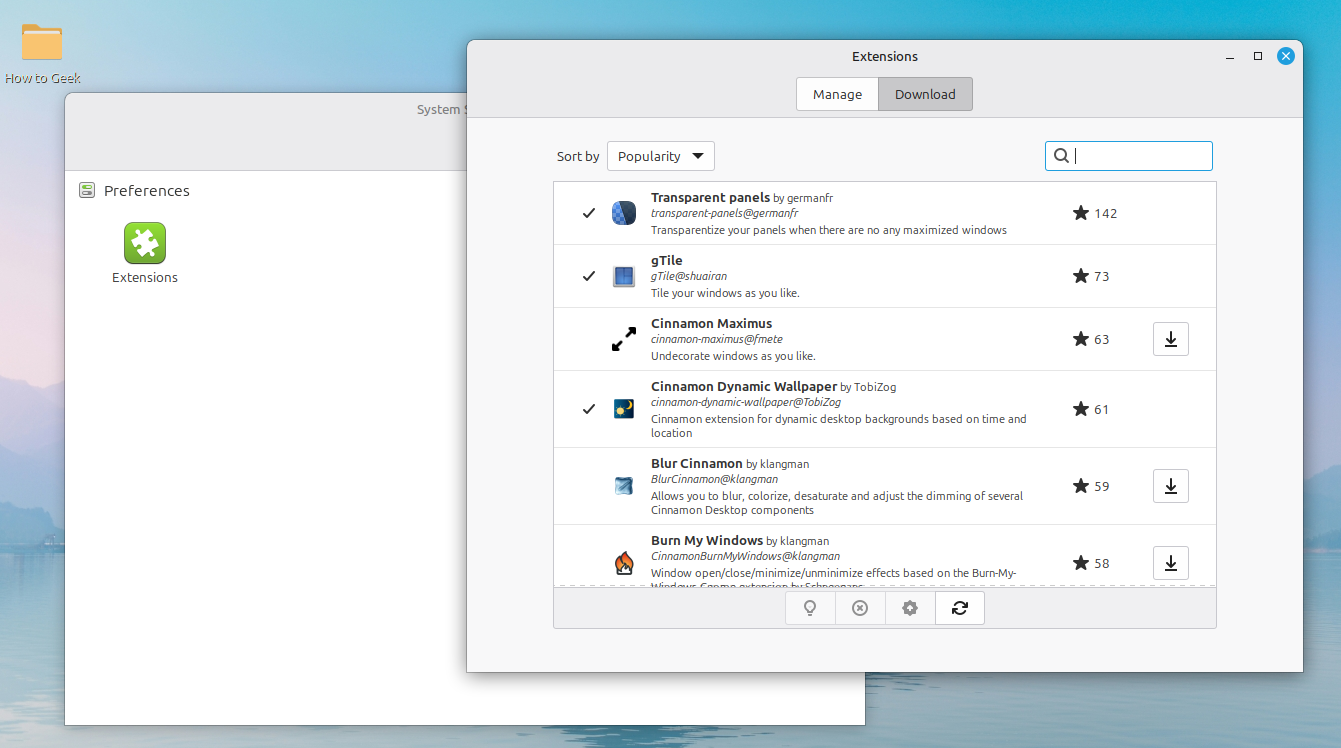
Task: Click the Transparent panels title text
Action: click(711, 198)
